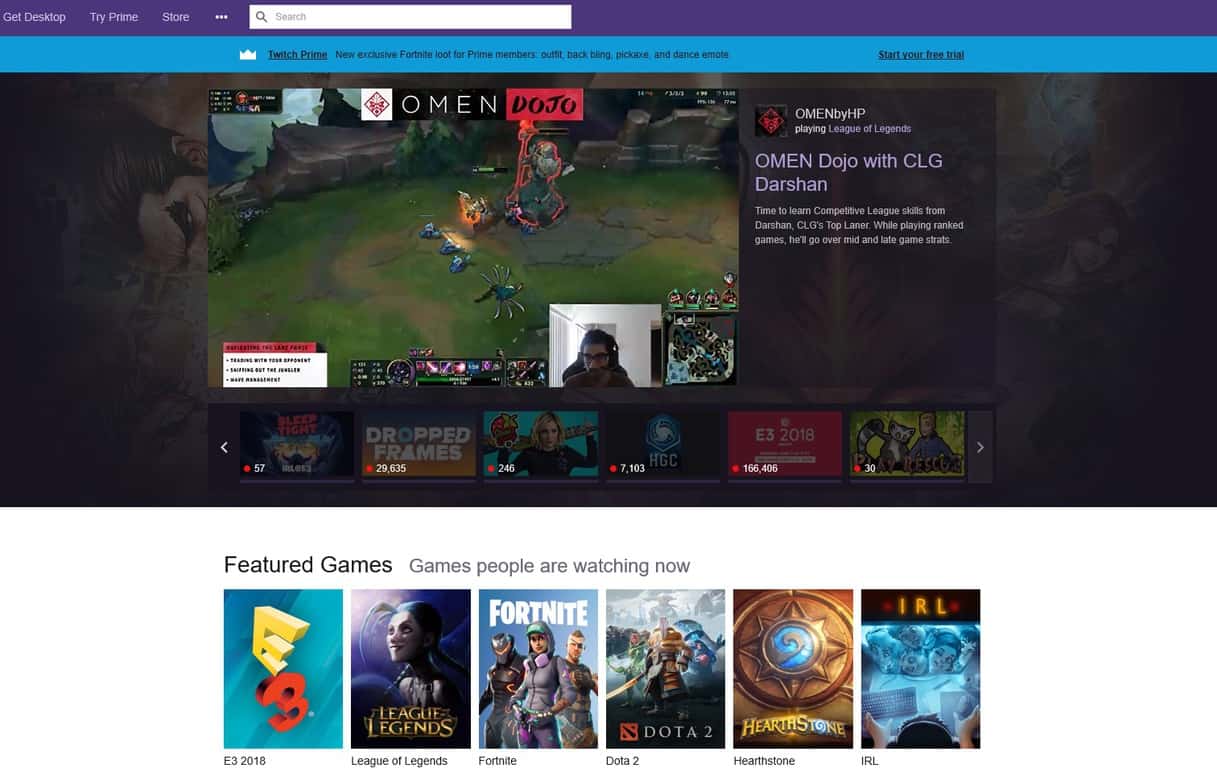Select E3 2018 stream with 166,406 viewers
Image resolution: width=1217 pixels, height=768 pixels.
click(x=785, y=445)
